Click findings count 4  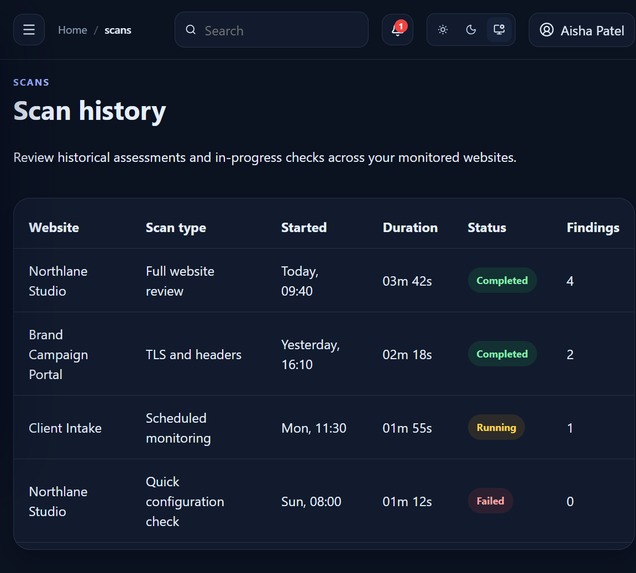(570, 281)
